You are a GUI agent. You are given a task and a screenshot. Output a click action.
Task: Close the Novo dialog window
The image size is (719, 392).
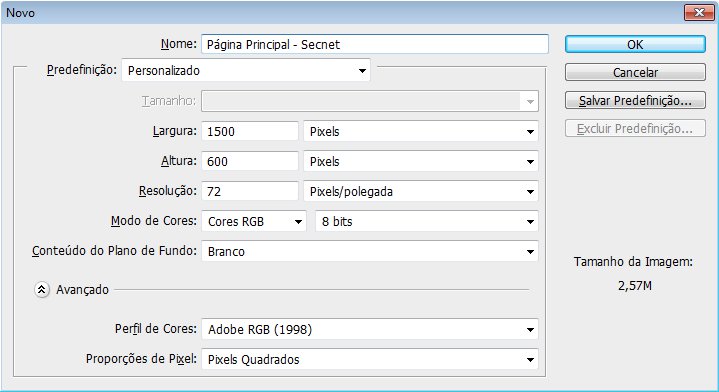(699, 13)
